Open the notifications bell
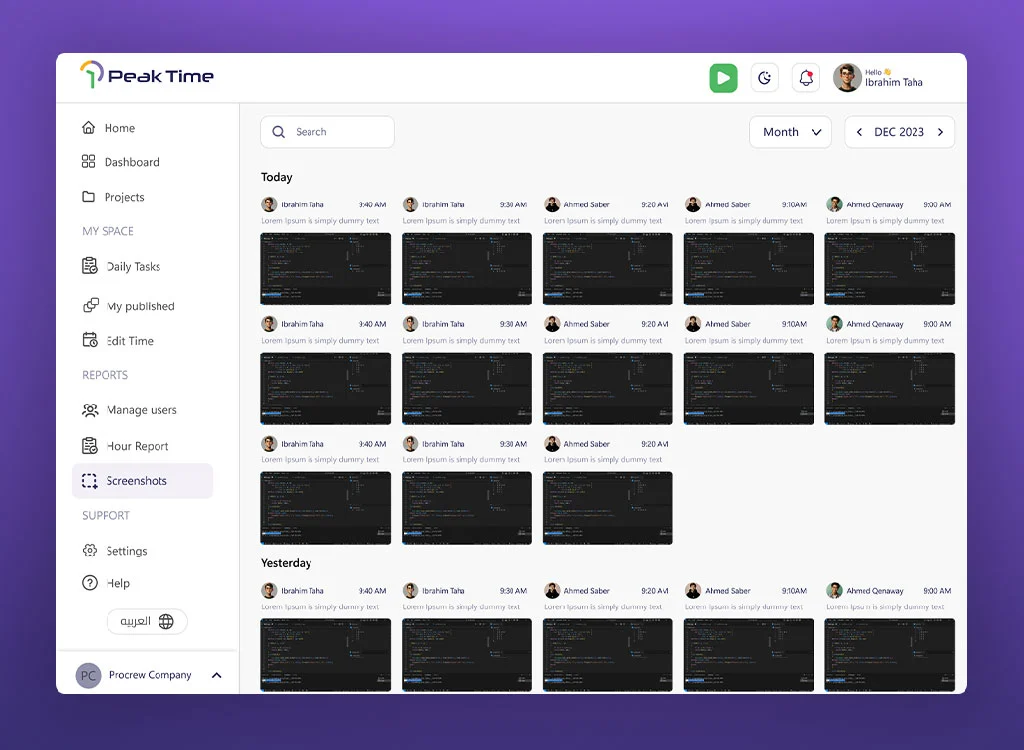1024x750 pixels. coord(806,77)
